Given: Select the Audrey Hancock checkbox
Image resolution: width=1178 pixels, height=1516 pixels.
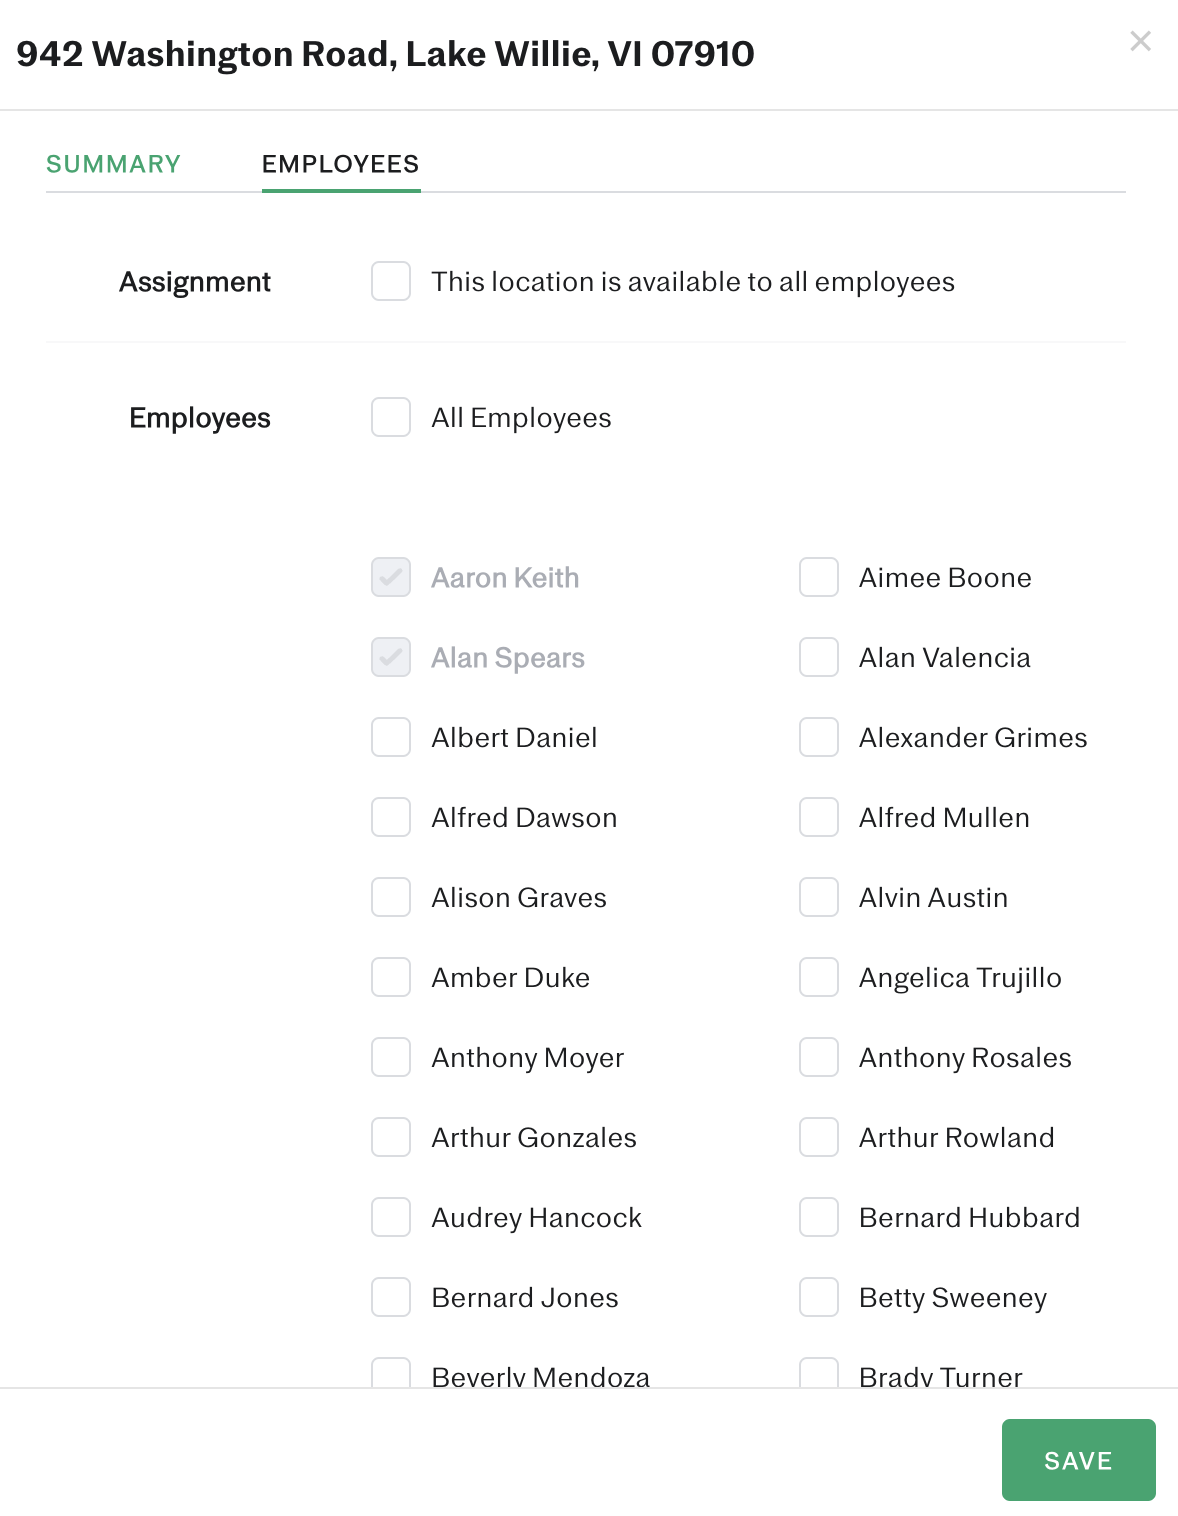Looking at the screenshot, I should 391,1217.
